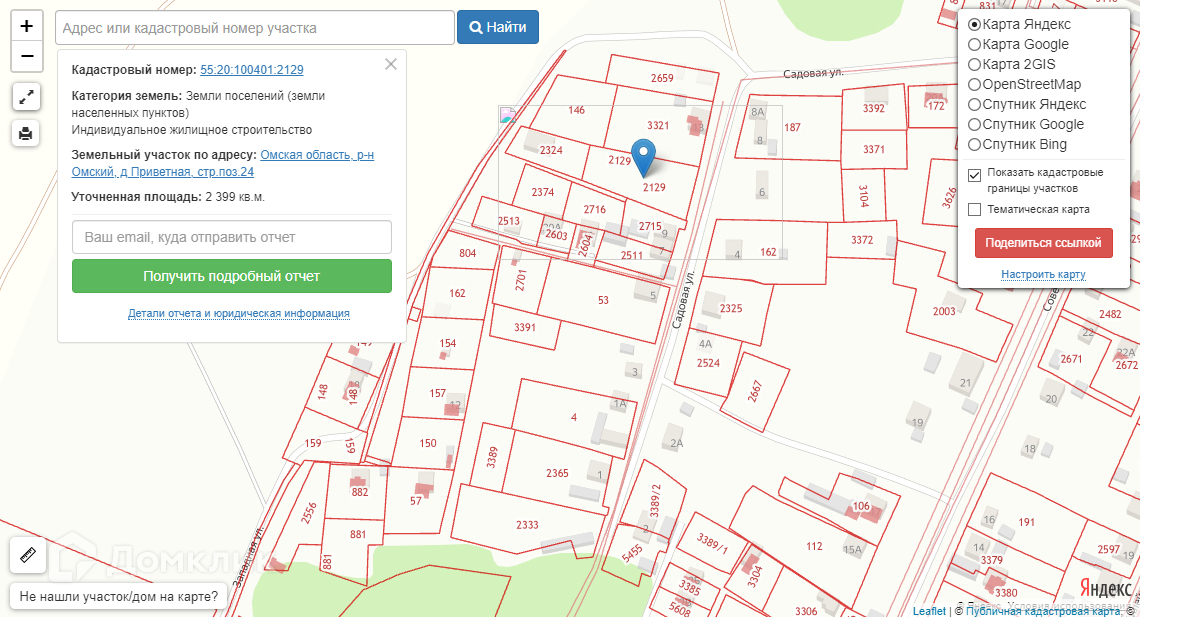The width and height of the screenshot is (1194, 617).
Task: Click parcel 53 on the map
Action: (x=603, y=300)
